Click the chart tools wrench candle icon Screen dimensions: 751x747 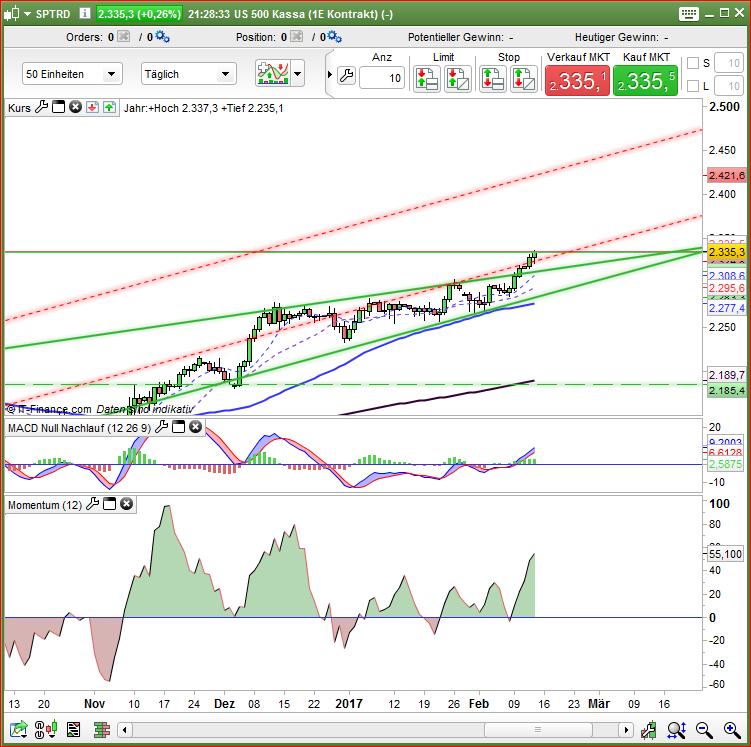click(649, 730)
